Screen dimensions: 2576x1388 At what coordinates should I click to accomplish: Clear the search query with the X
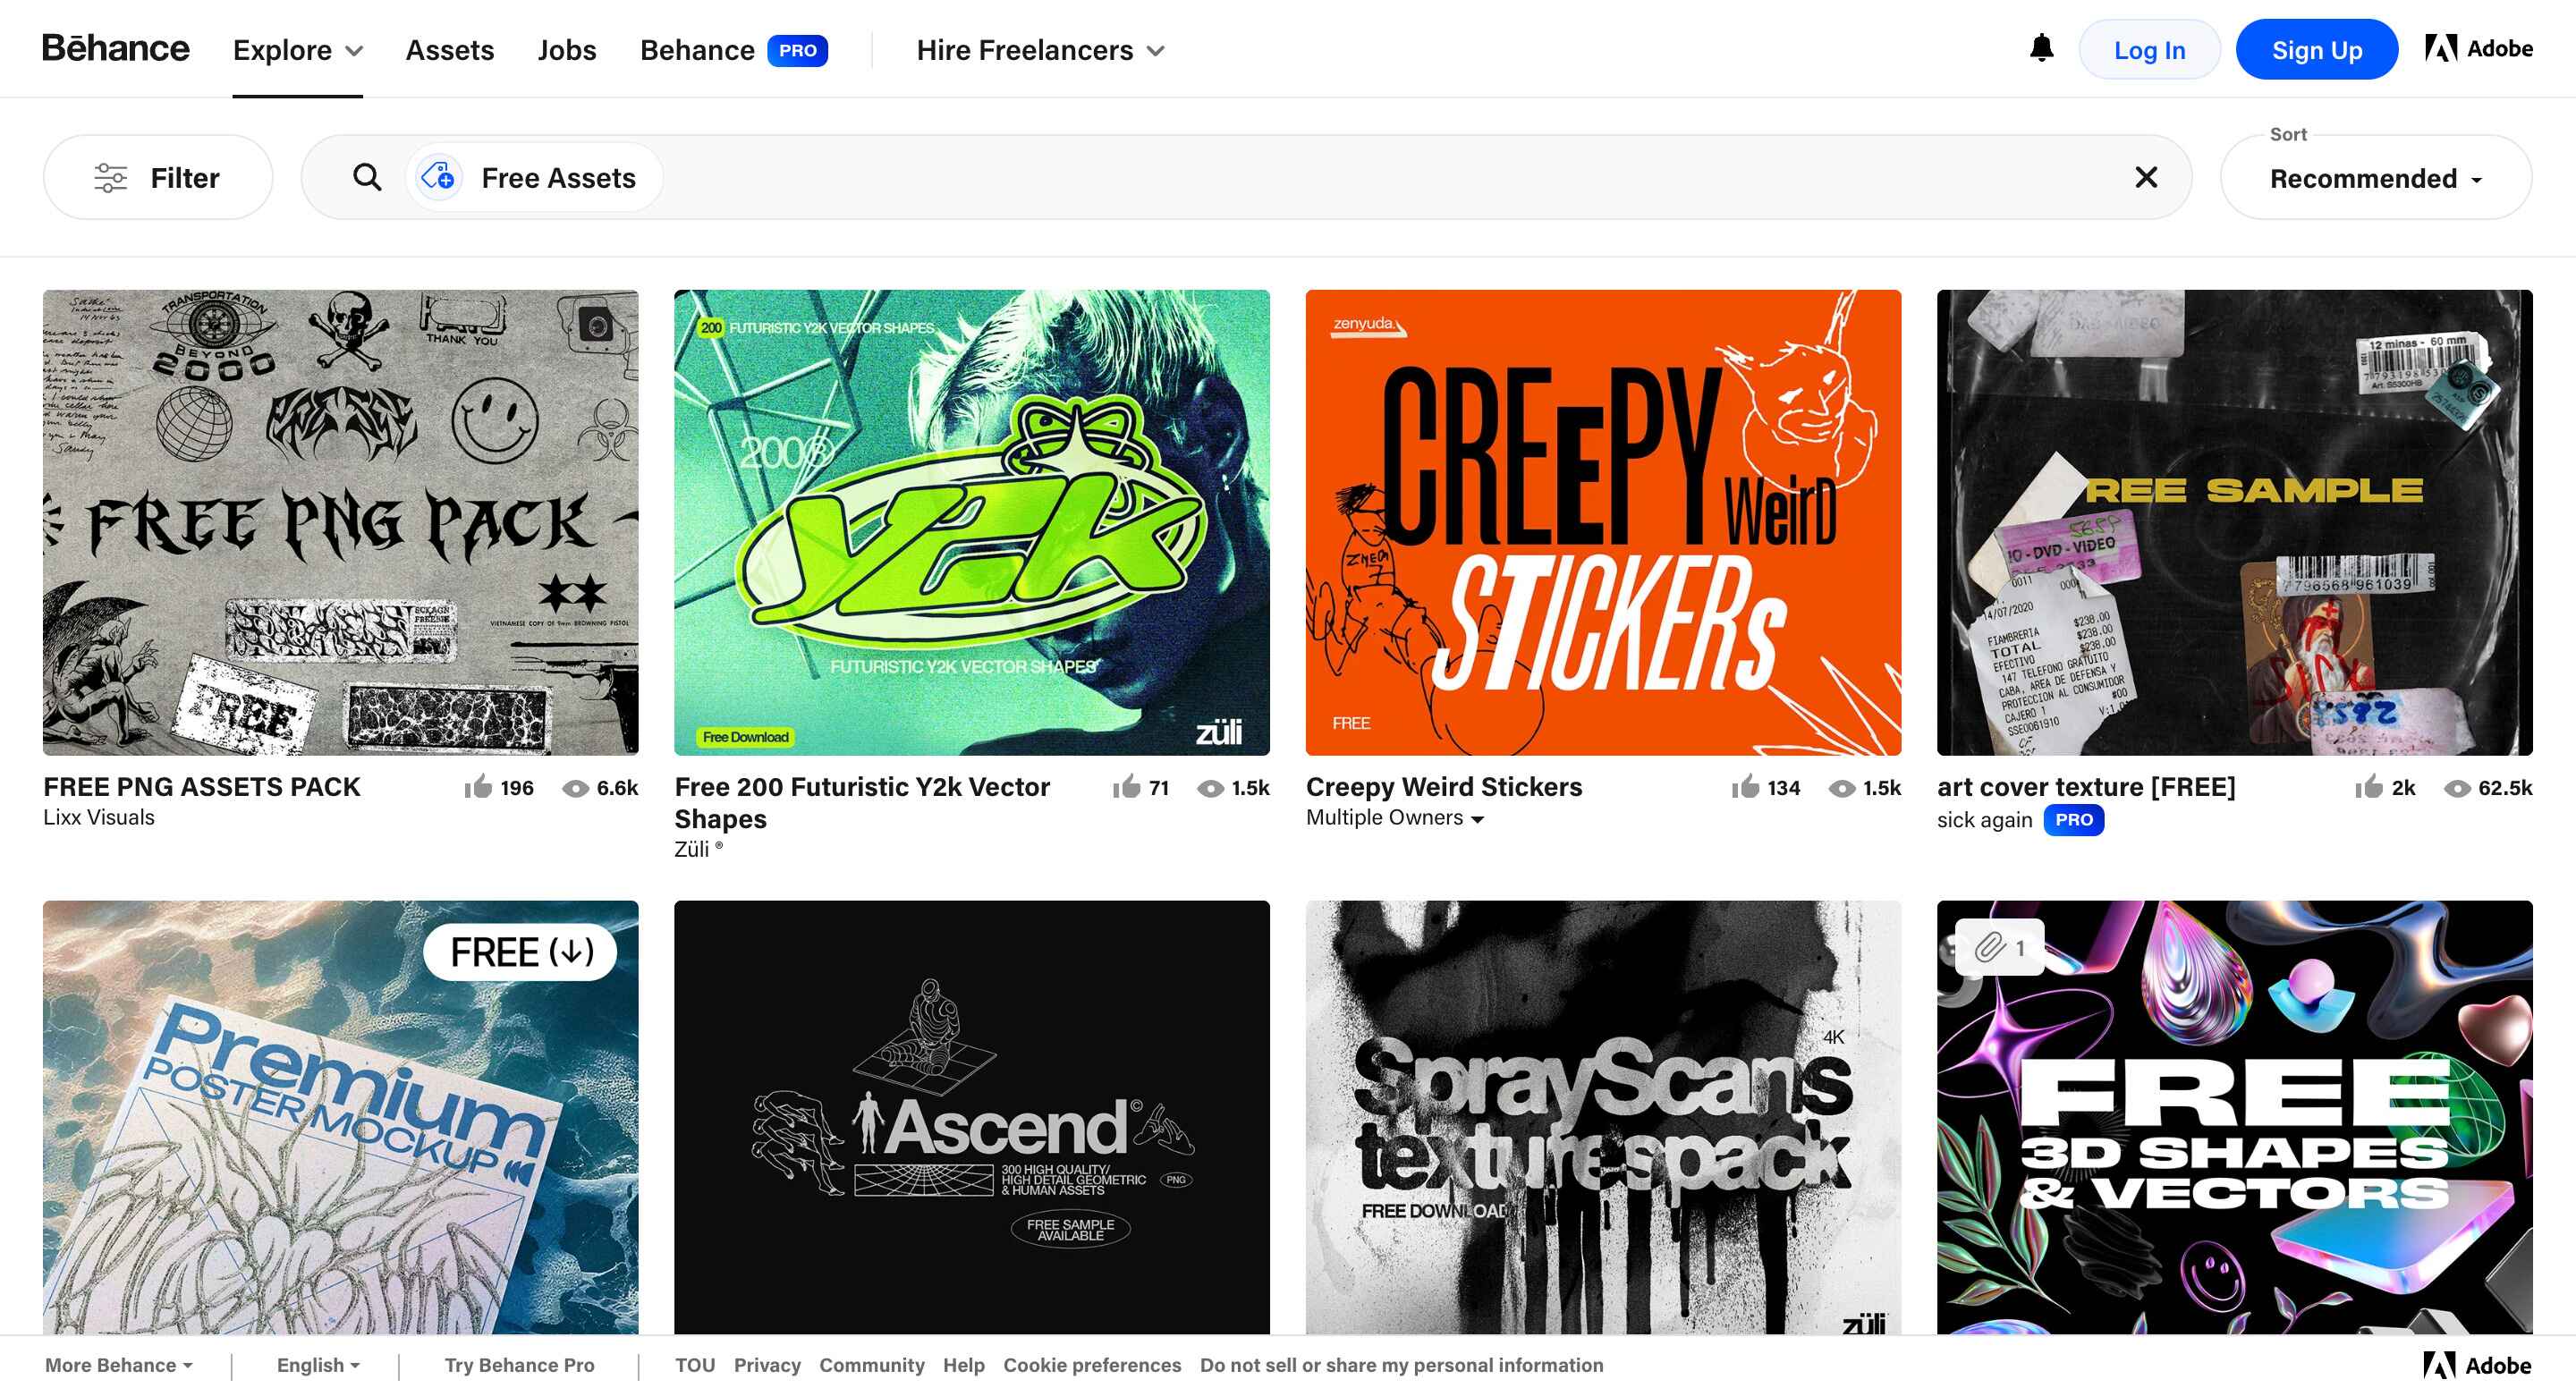pos(2146,177)
